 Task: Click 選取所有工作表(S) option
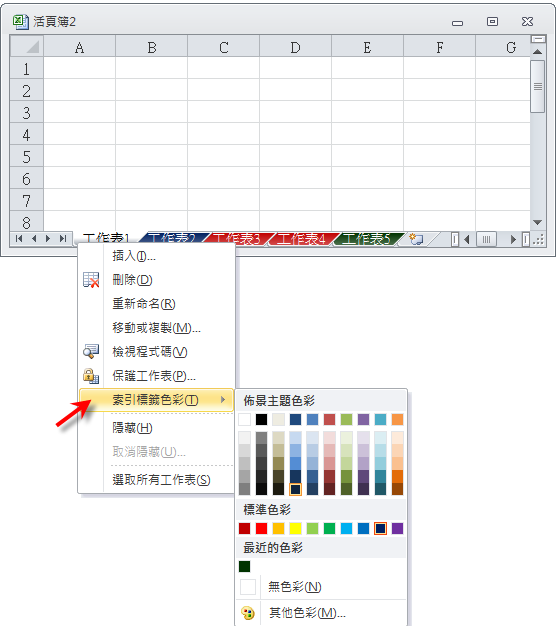coord(161,479)
